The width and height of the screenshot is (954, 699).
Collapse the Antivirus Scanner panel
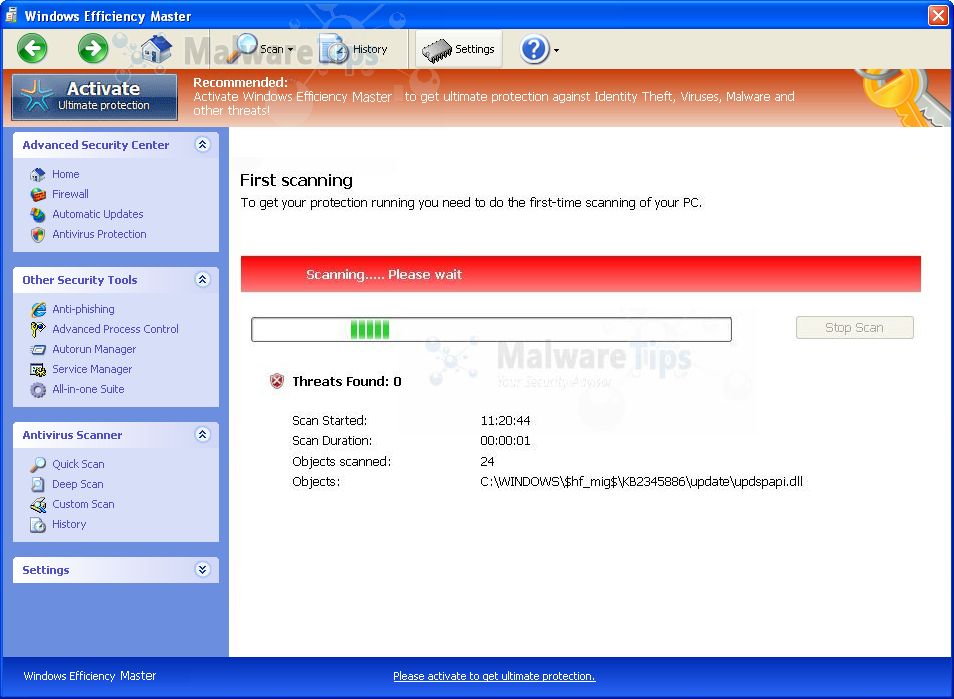tap(203, 434)
